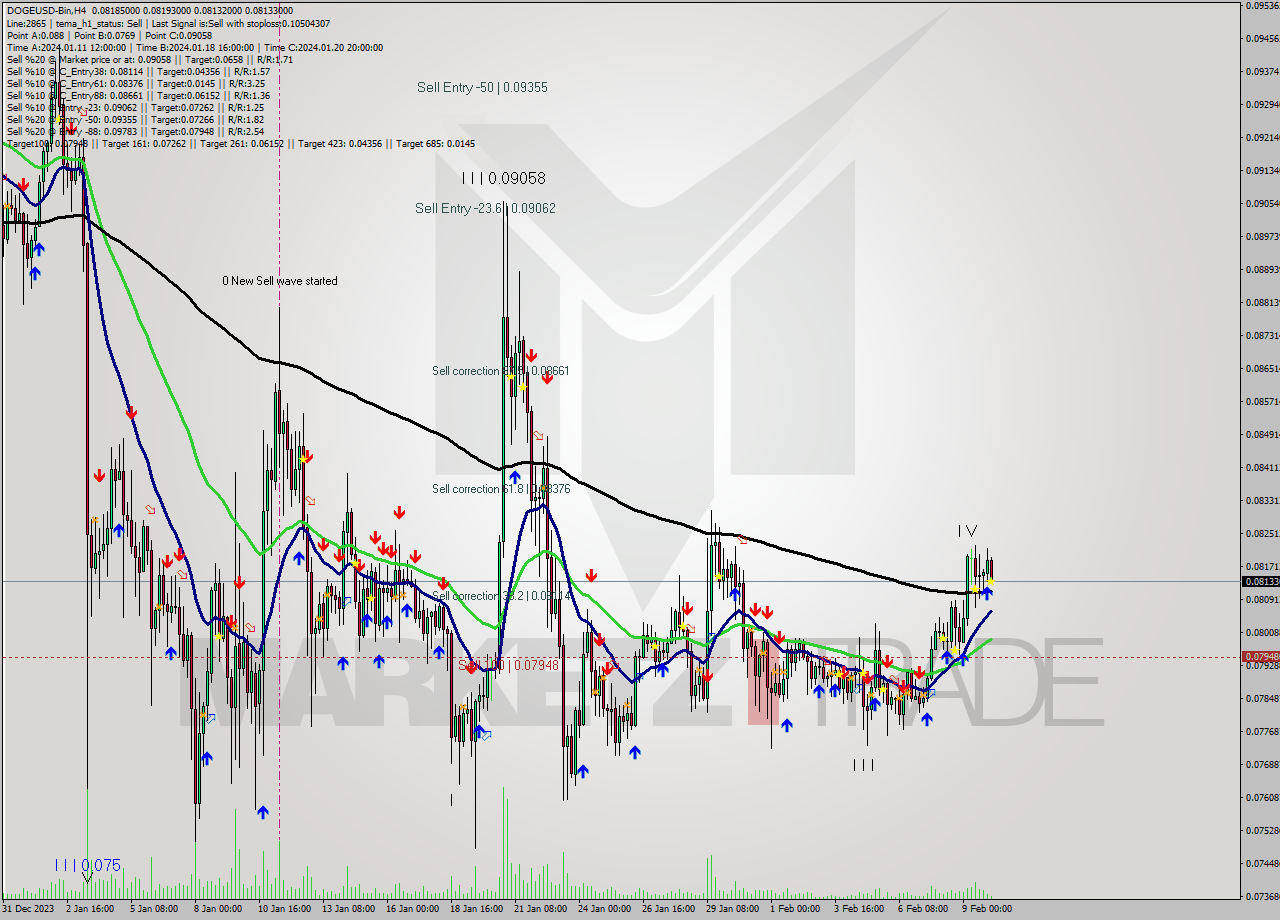Select the 'Sell %20 @ Market price' line
Viewport: 1280px width, 920px height.
tap(149, 59)
